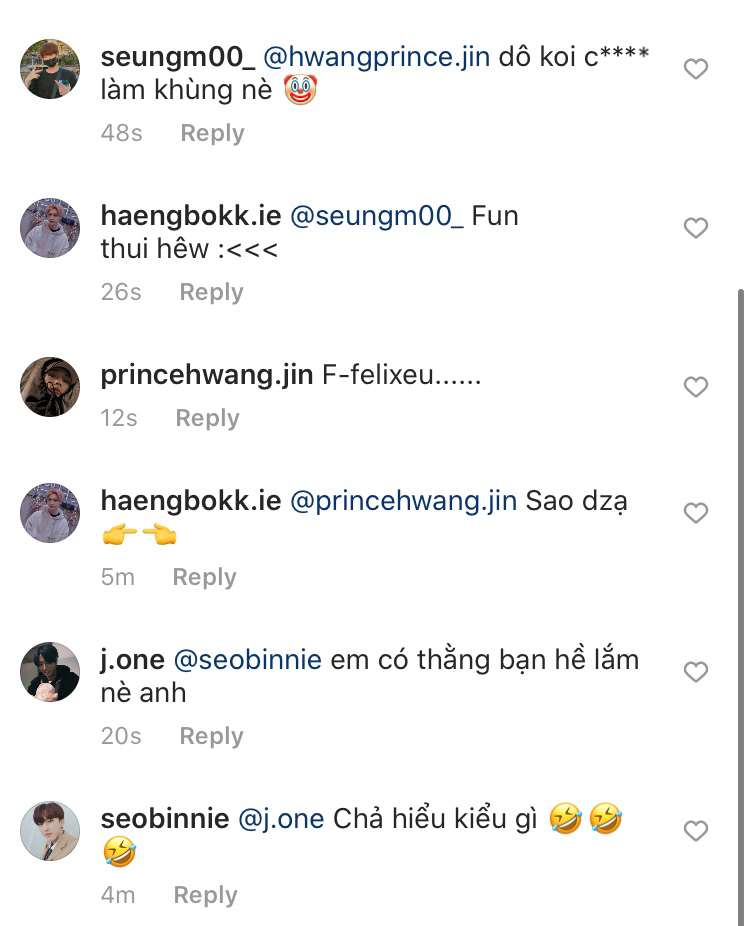This screenshot has height=926, width=750.
Task: Like haengbokk.ie's "Fun thui hêw" comment
Action: point(695,228)
